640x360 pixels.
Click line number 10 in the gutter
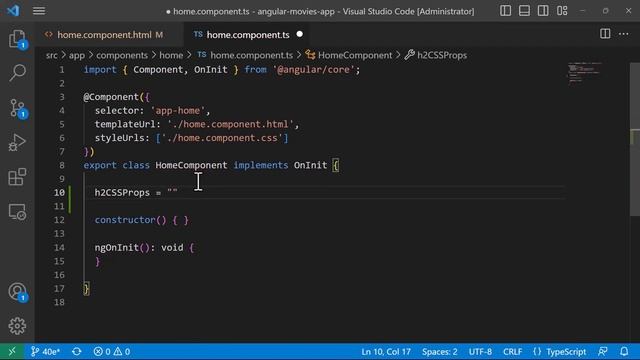click(59, 193)
